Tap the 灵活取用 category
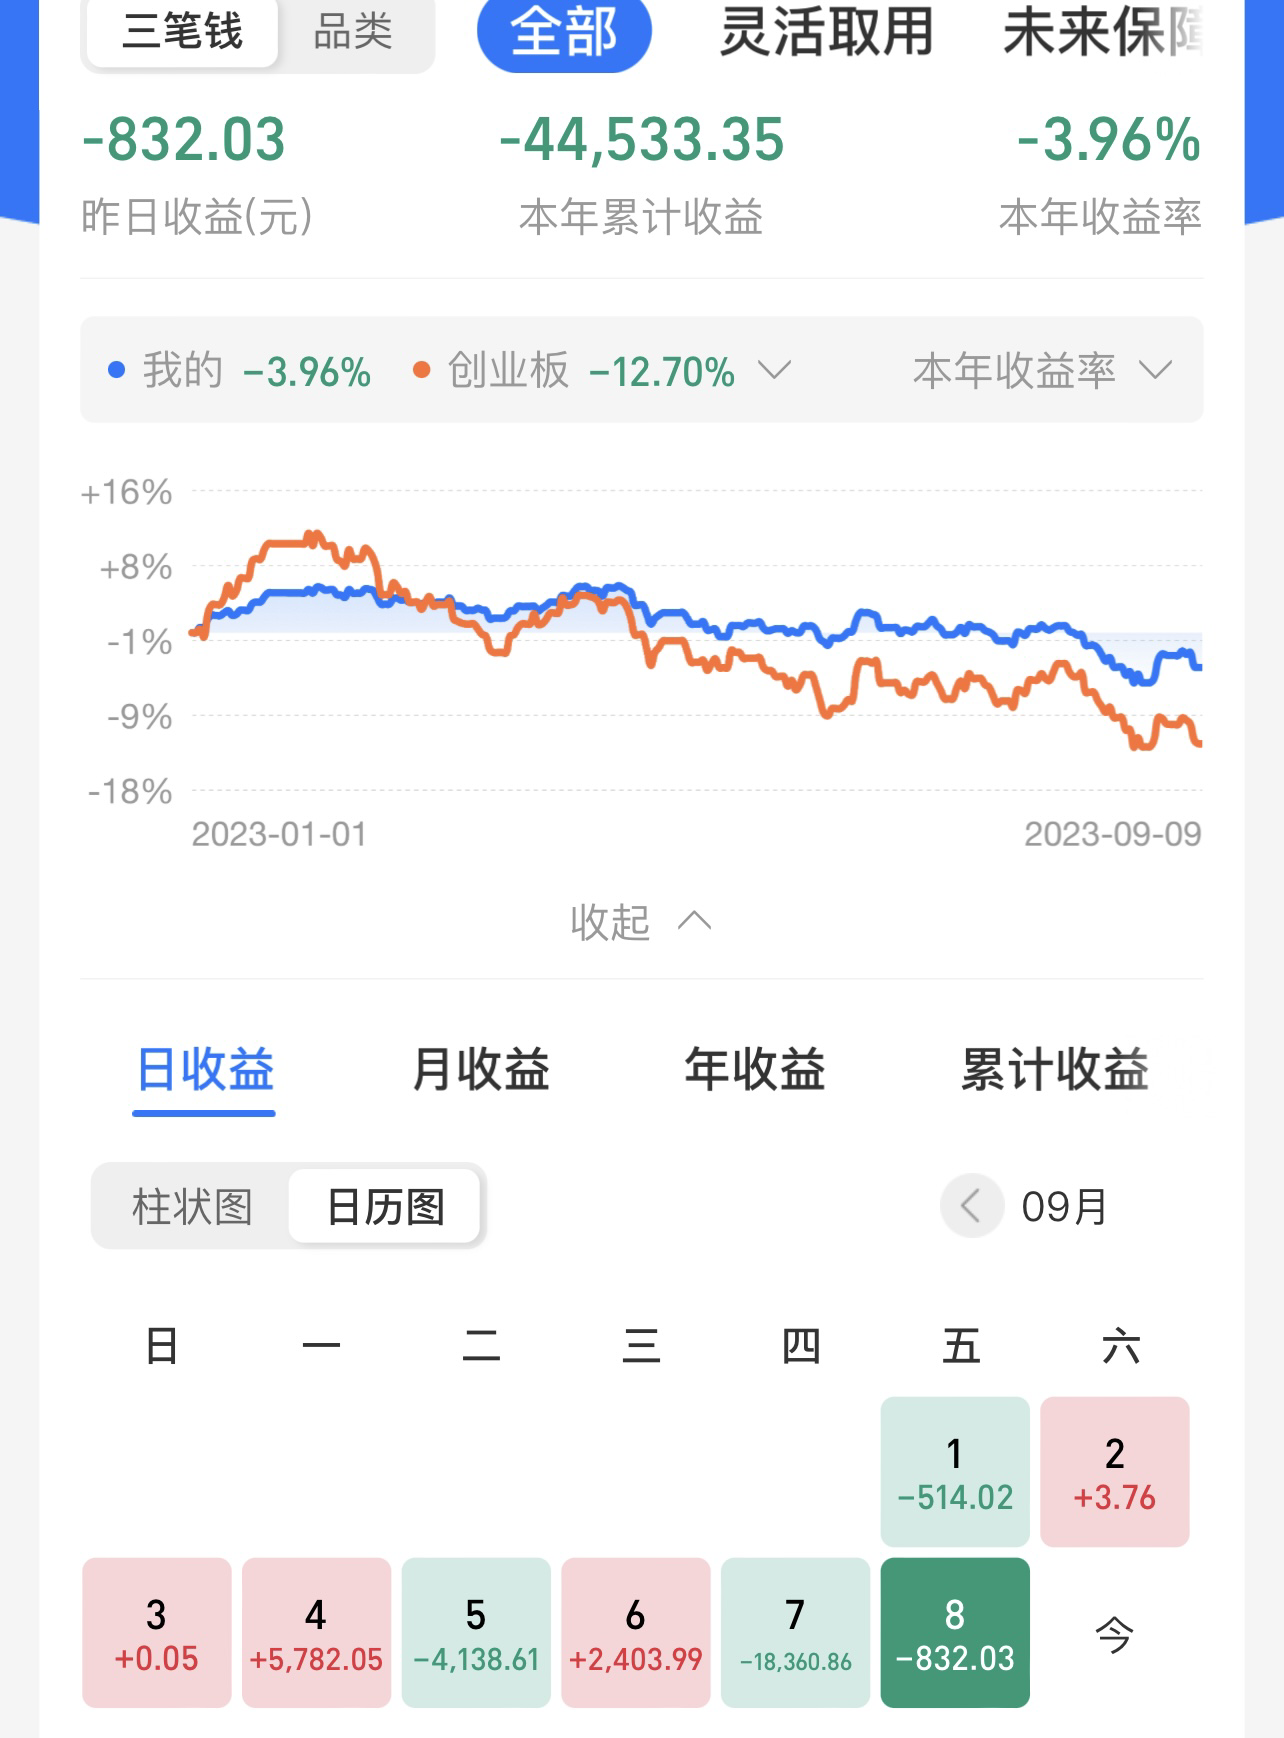The width and height of the screenshot is (1284, 1738). coord(826,32)
